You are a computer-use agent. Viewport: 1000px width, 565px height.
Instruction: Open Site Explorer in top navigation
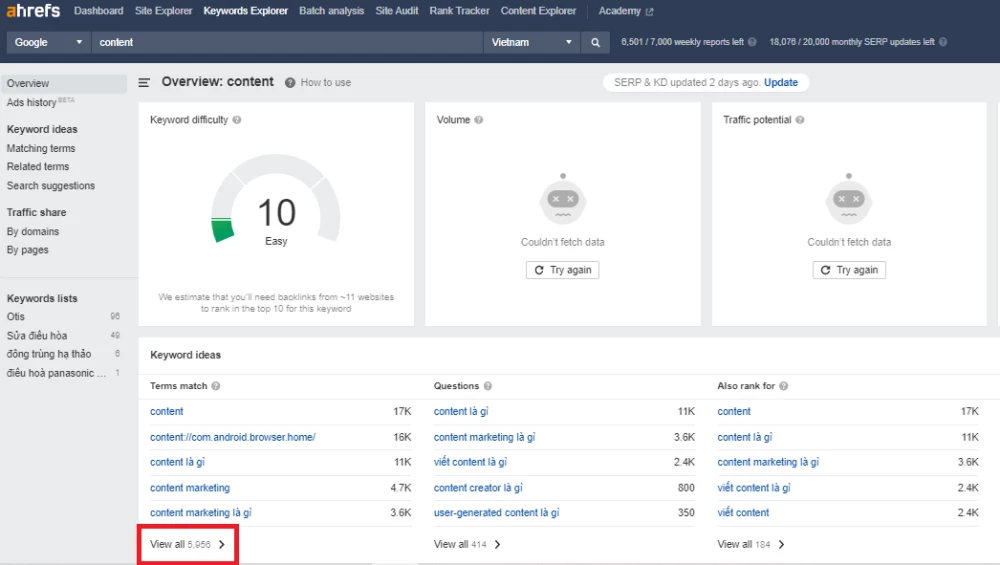(x=163, y=11)
